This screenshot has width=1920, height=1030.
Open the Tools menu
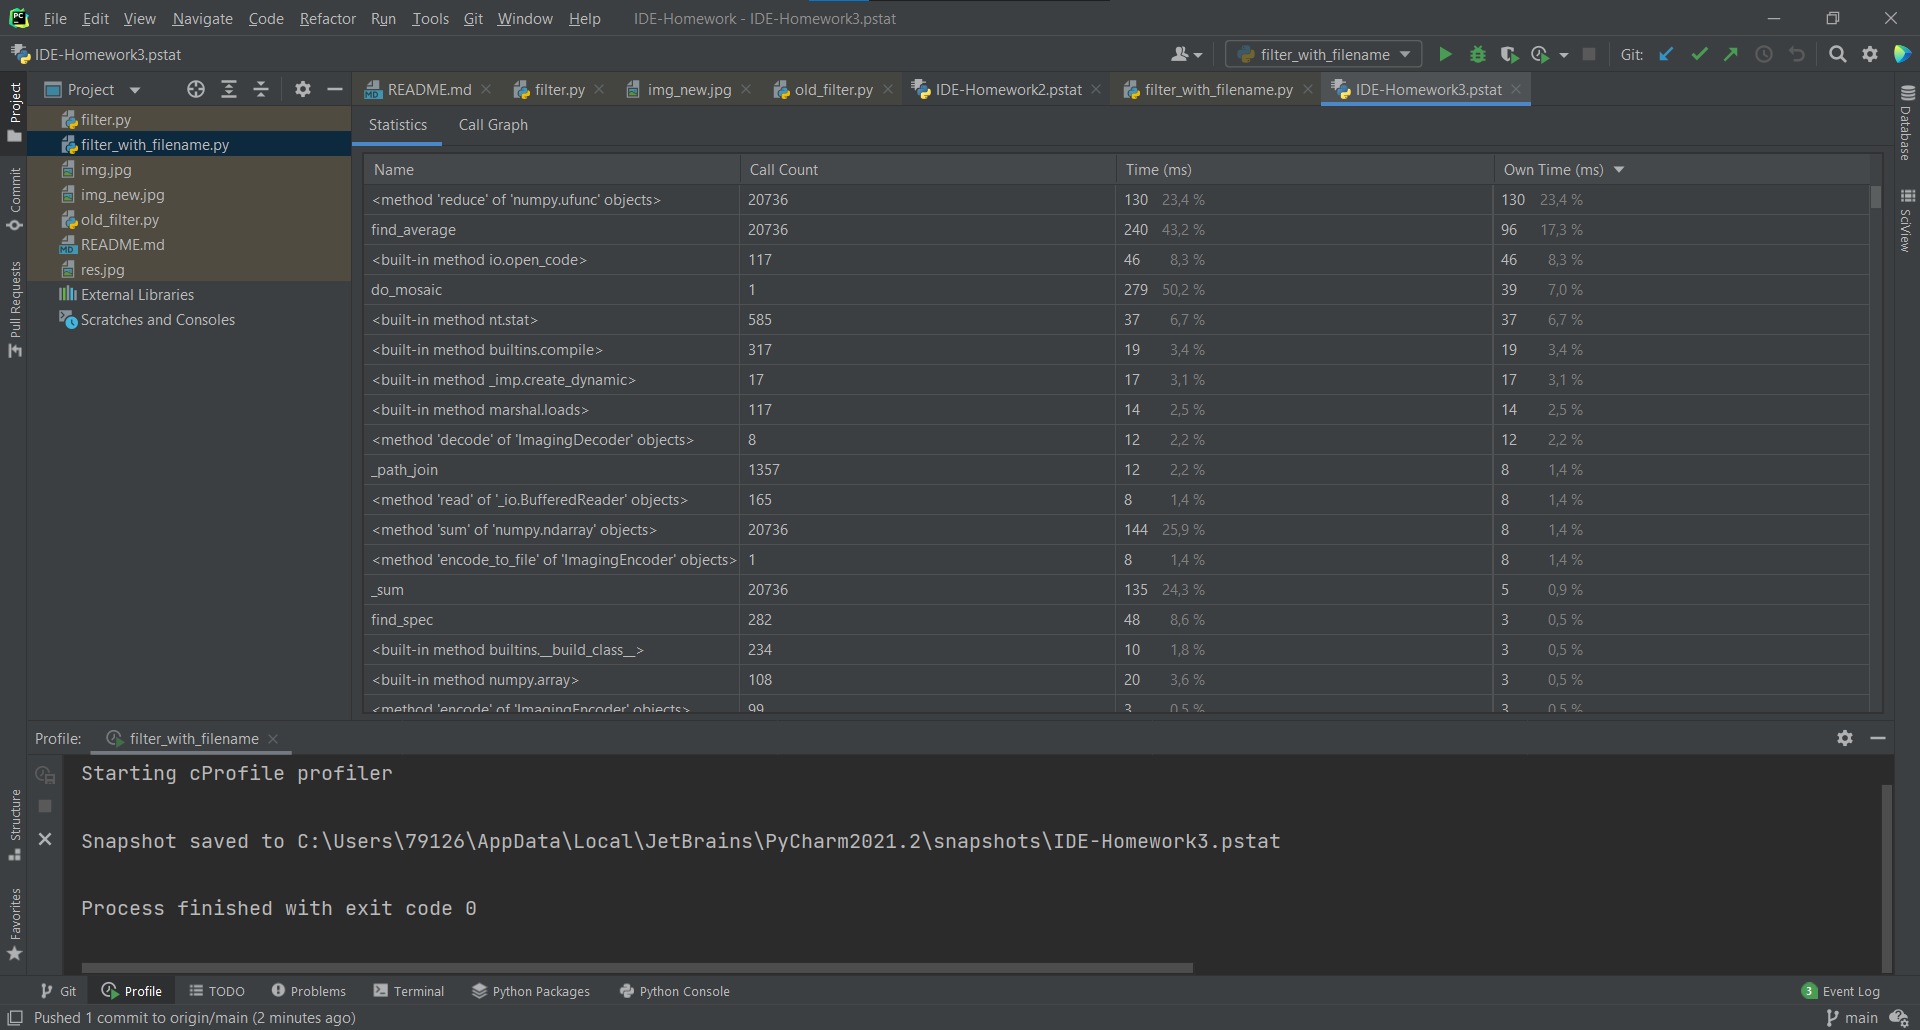(x=430, y=19)
